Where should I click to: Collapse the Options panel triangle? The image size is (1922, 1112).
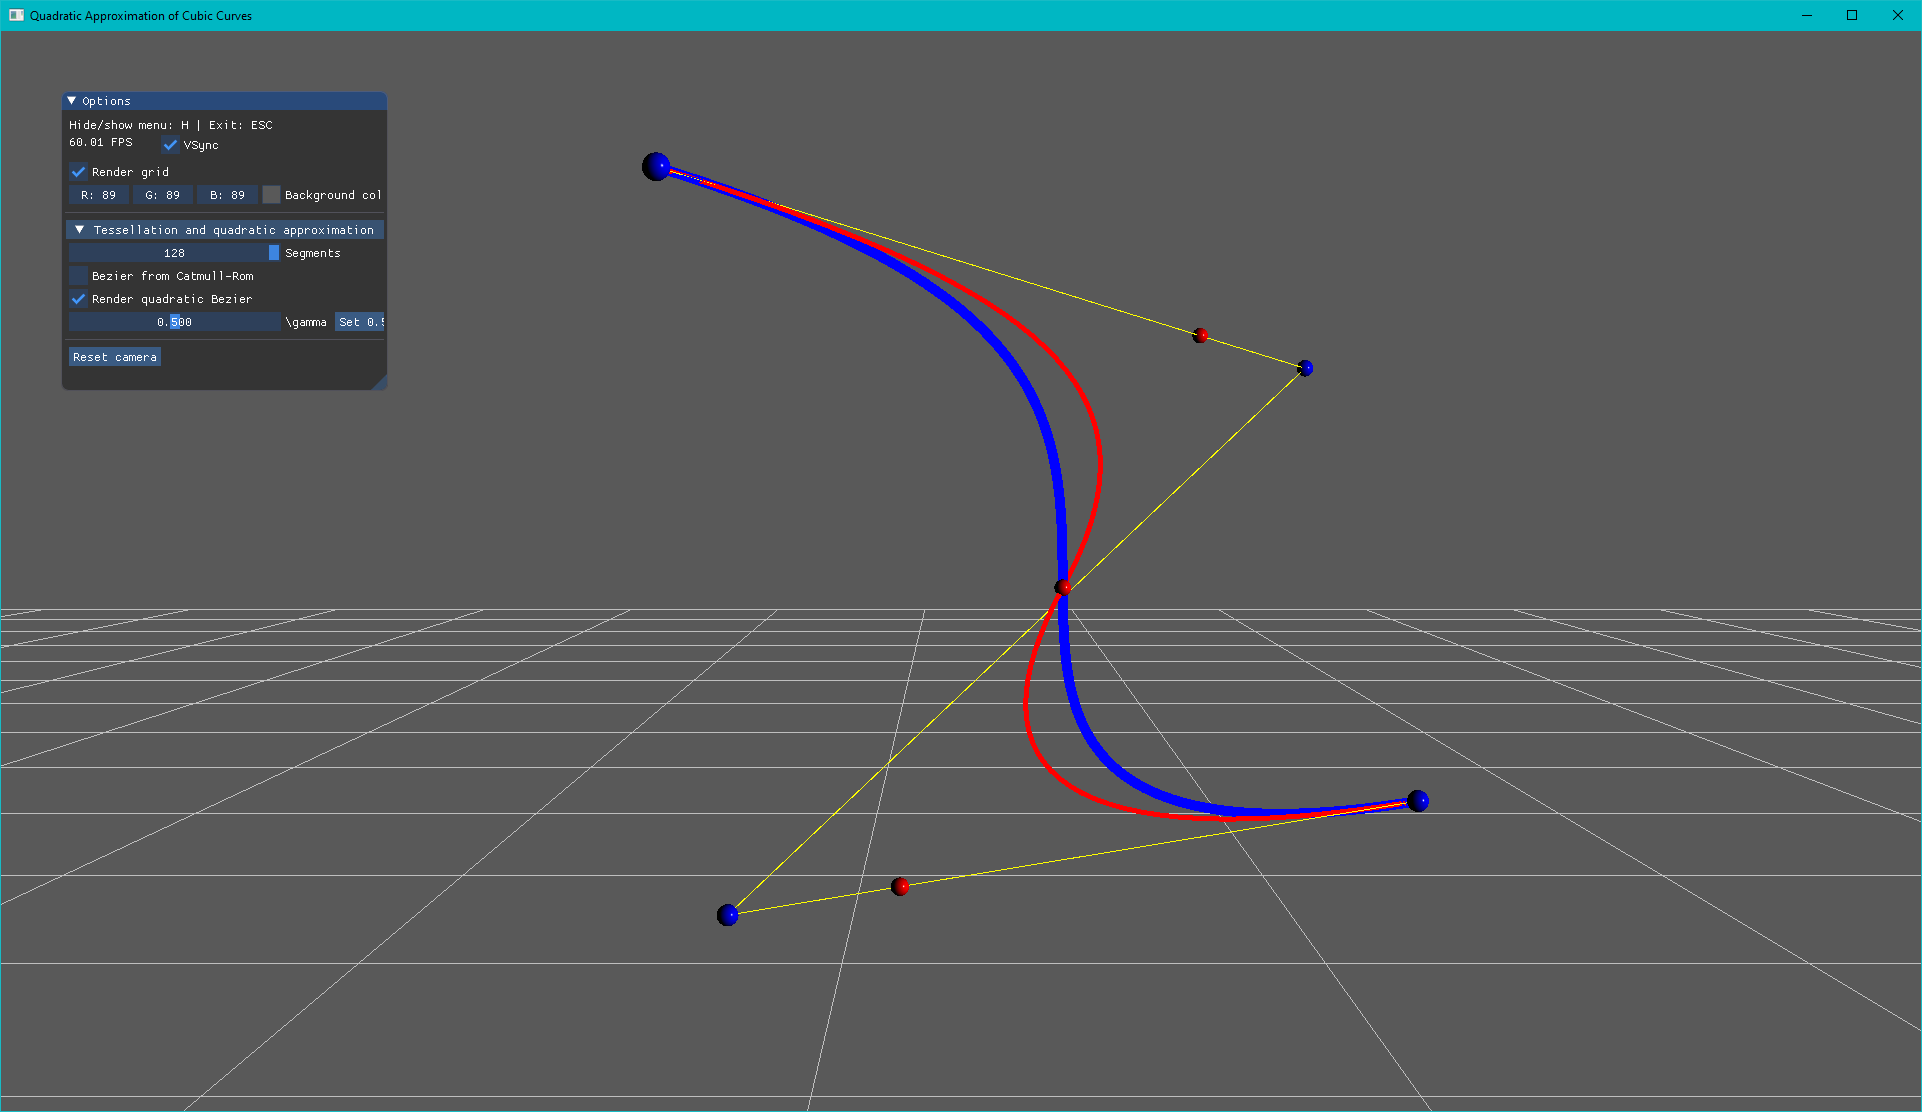coord(72,101)
